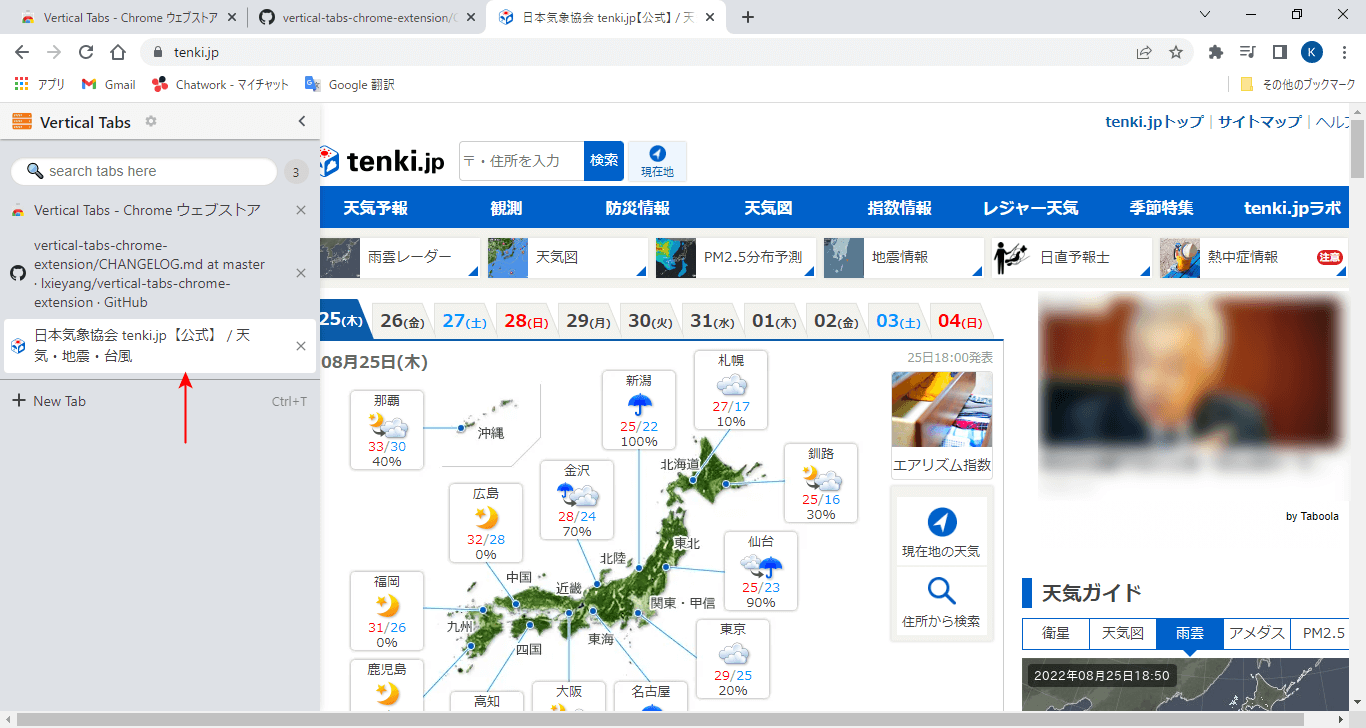Screen dimensions: 1366x728
Task: Open 天気予報 menu
Action: tap(376, 208)
